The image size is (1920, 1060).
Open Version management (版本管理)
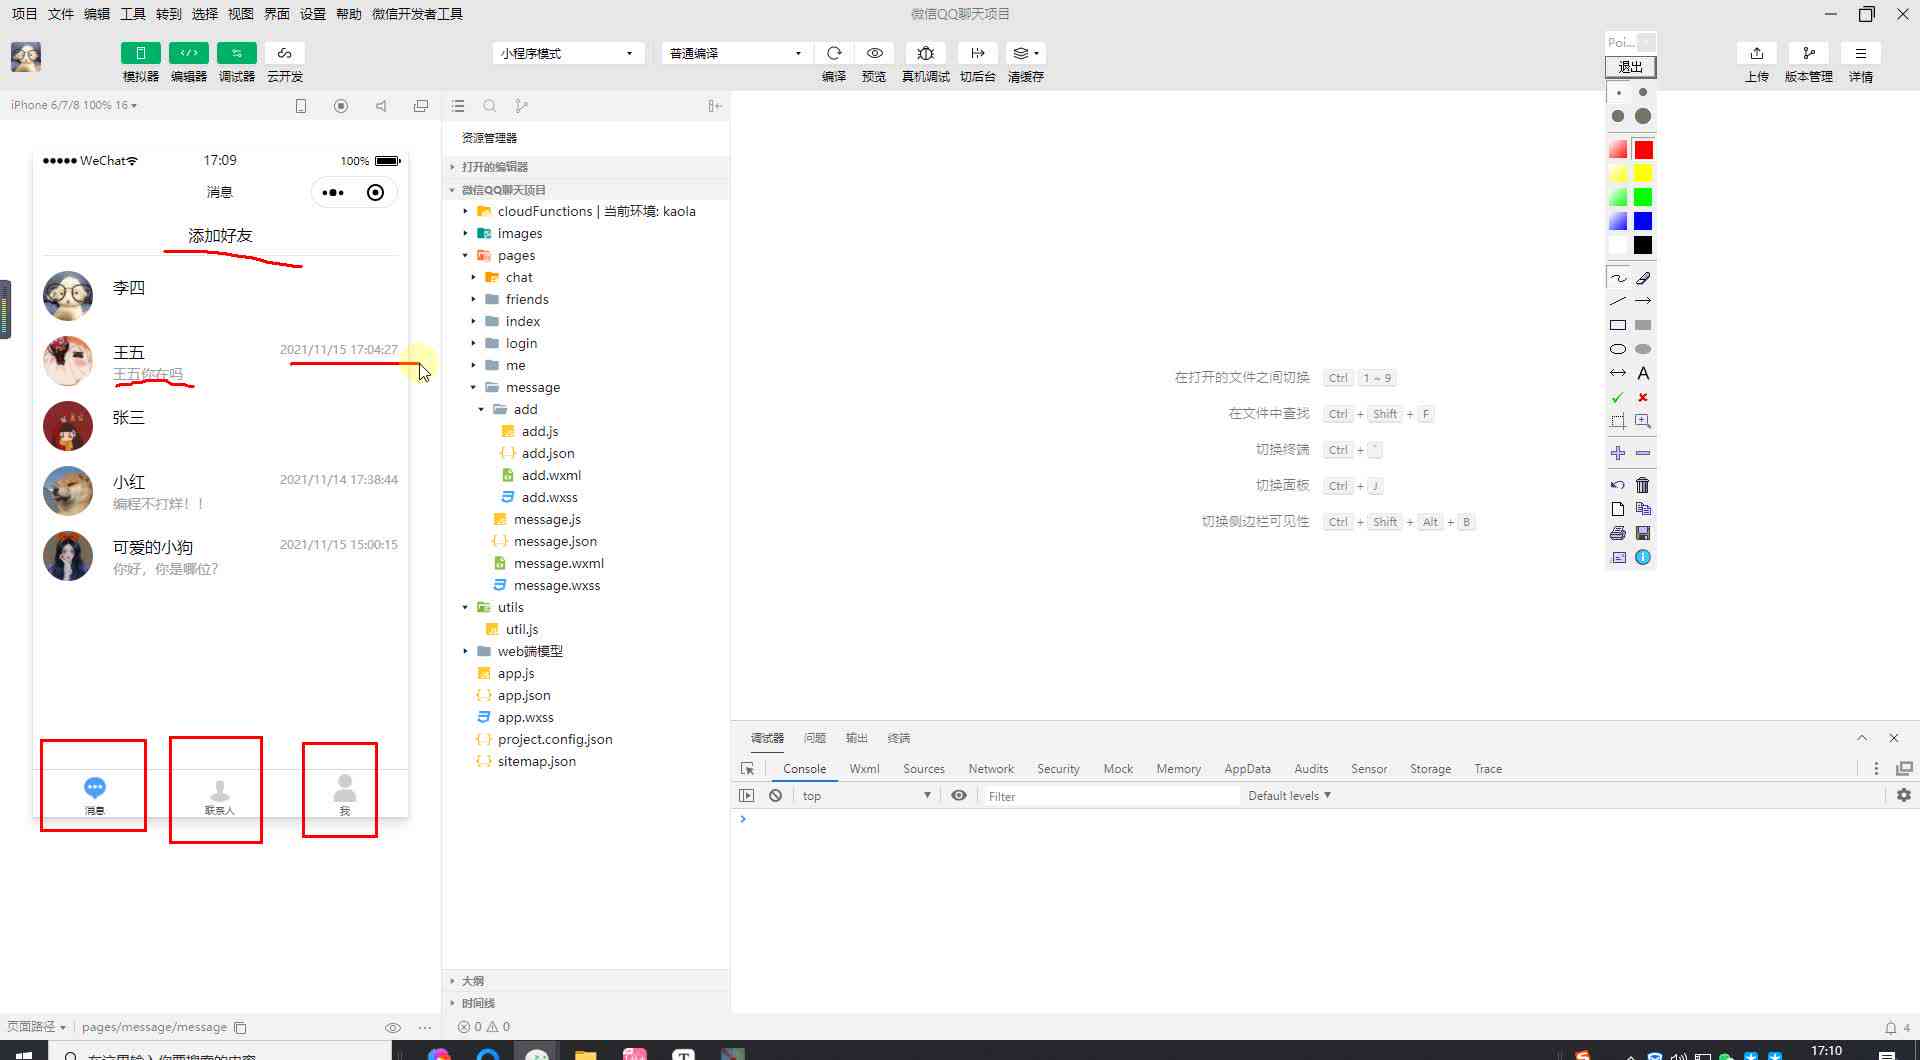coord(1808,53)
